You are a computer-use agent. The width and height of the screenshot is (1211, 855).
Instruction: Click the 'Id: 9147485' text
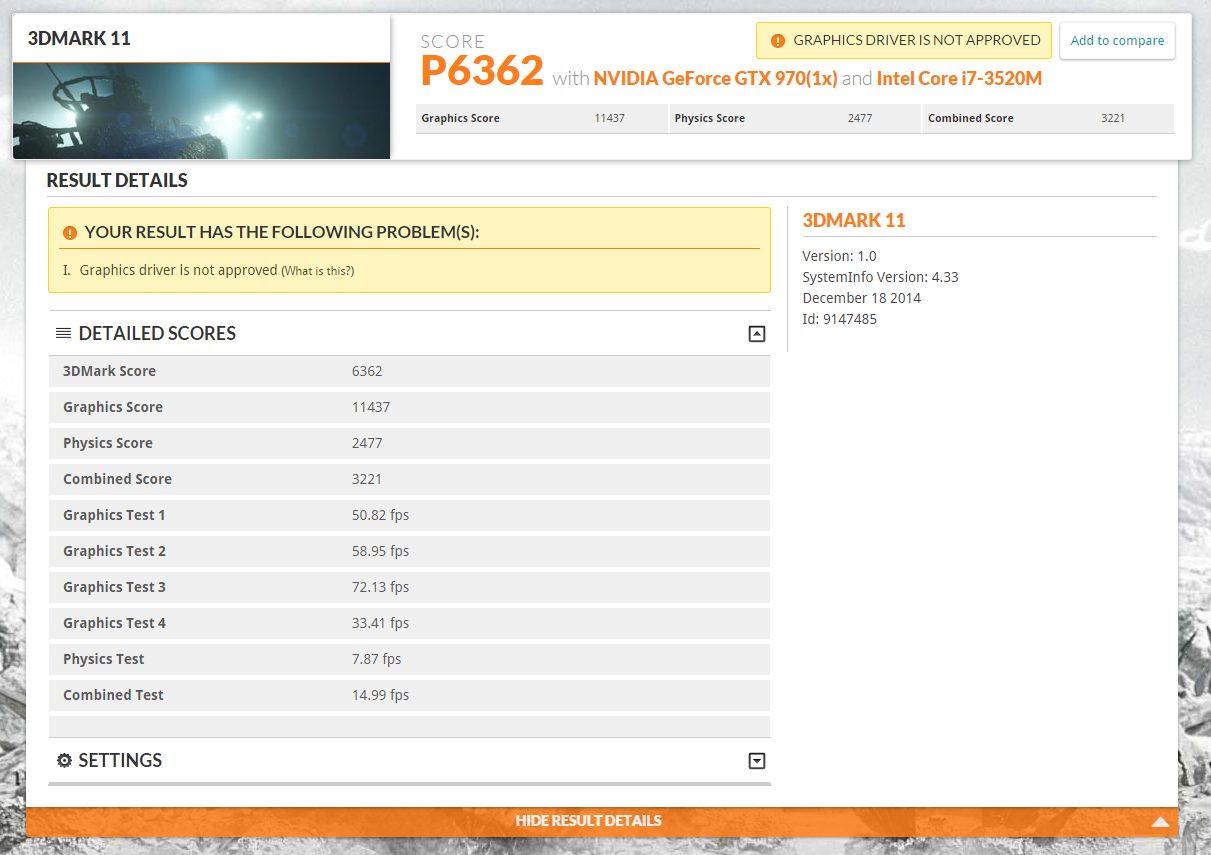tap(839, 319)
